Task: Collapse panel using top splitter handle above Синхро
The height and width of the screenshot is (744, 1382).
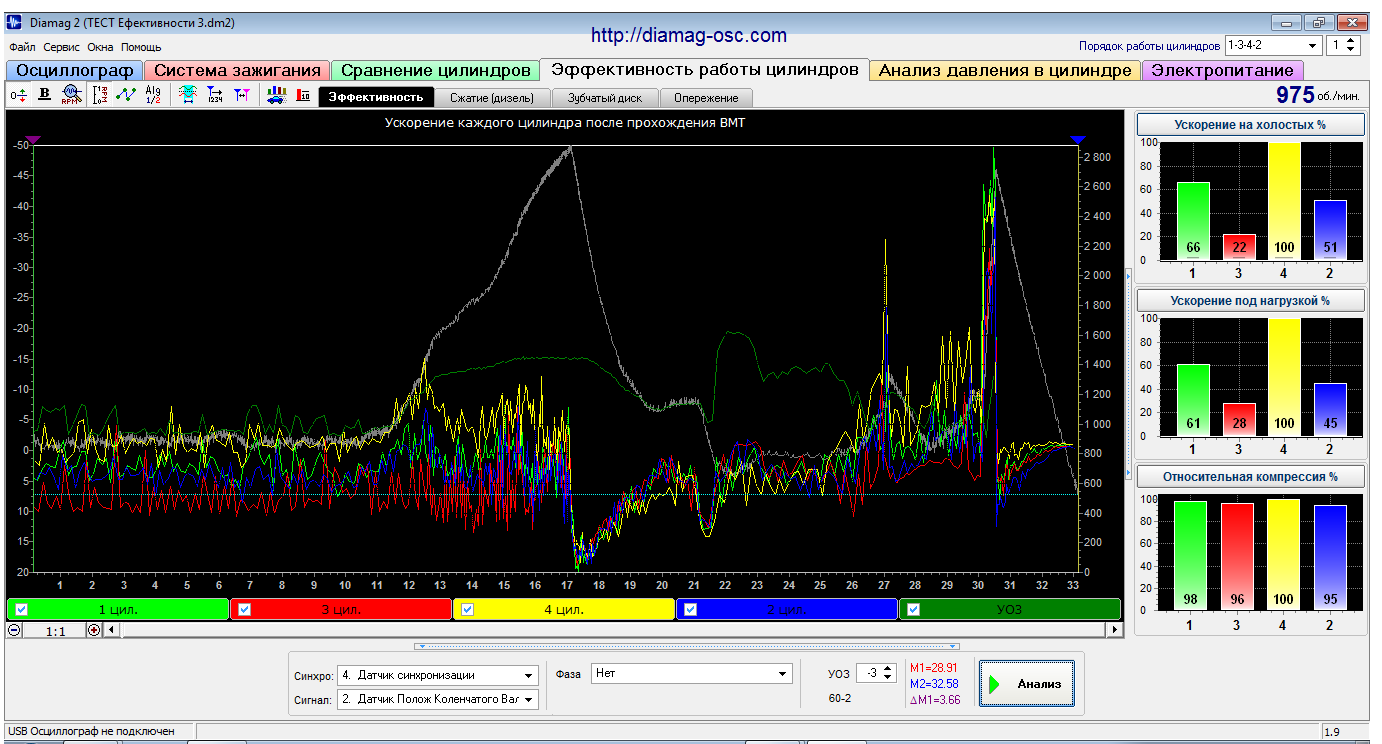Action: (x=686, y=646)
